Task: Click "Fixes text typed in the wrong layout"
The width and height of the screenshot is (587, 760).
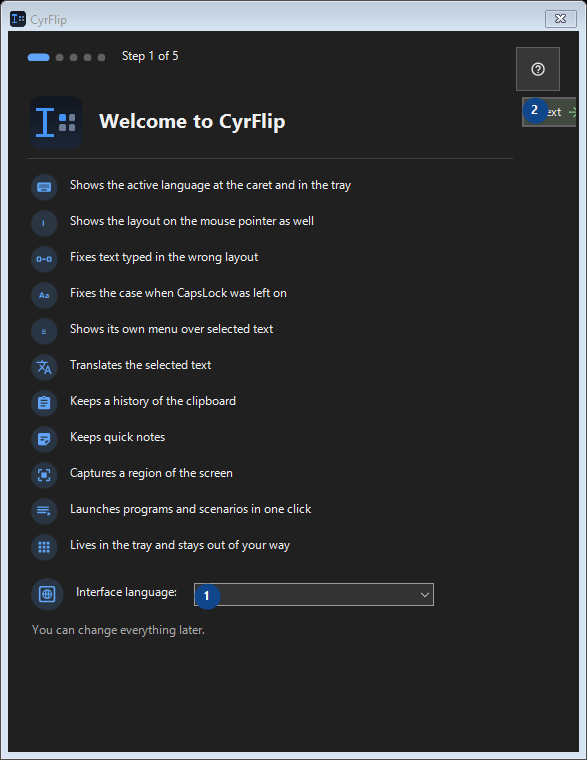Action: click(x=164, y=257)
